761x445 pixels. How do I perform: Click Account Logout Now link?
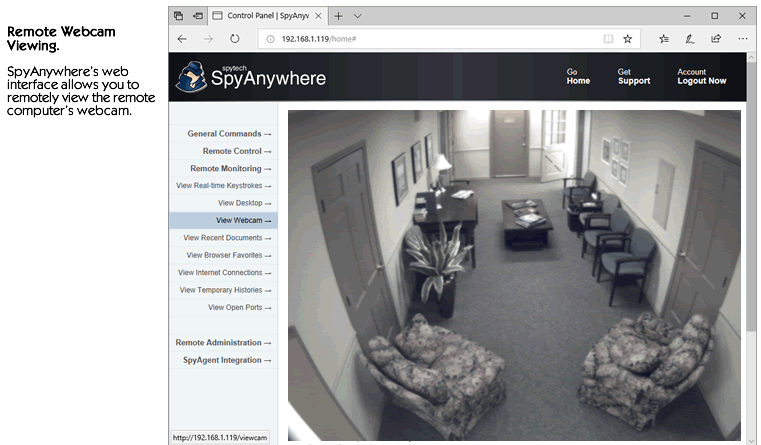tap(702, 77)
